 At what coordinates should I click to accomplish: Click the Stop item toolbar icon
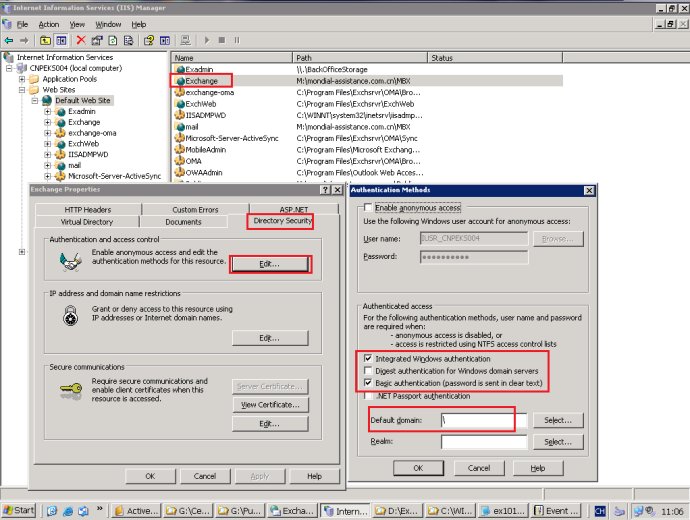(222, 40)
